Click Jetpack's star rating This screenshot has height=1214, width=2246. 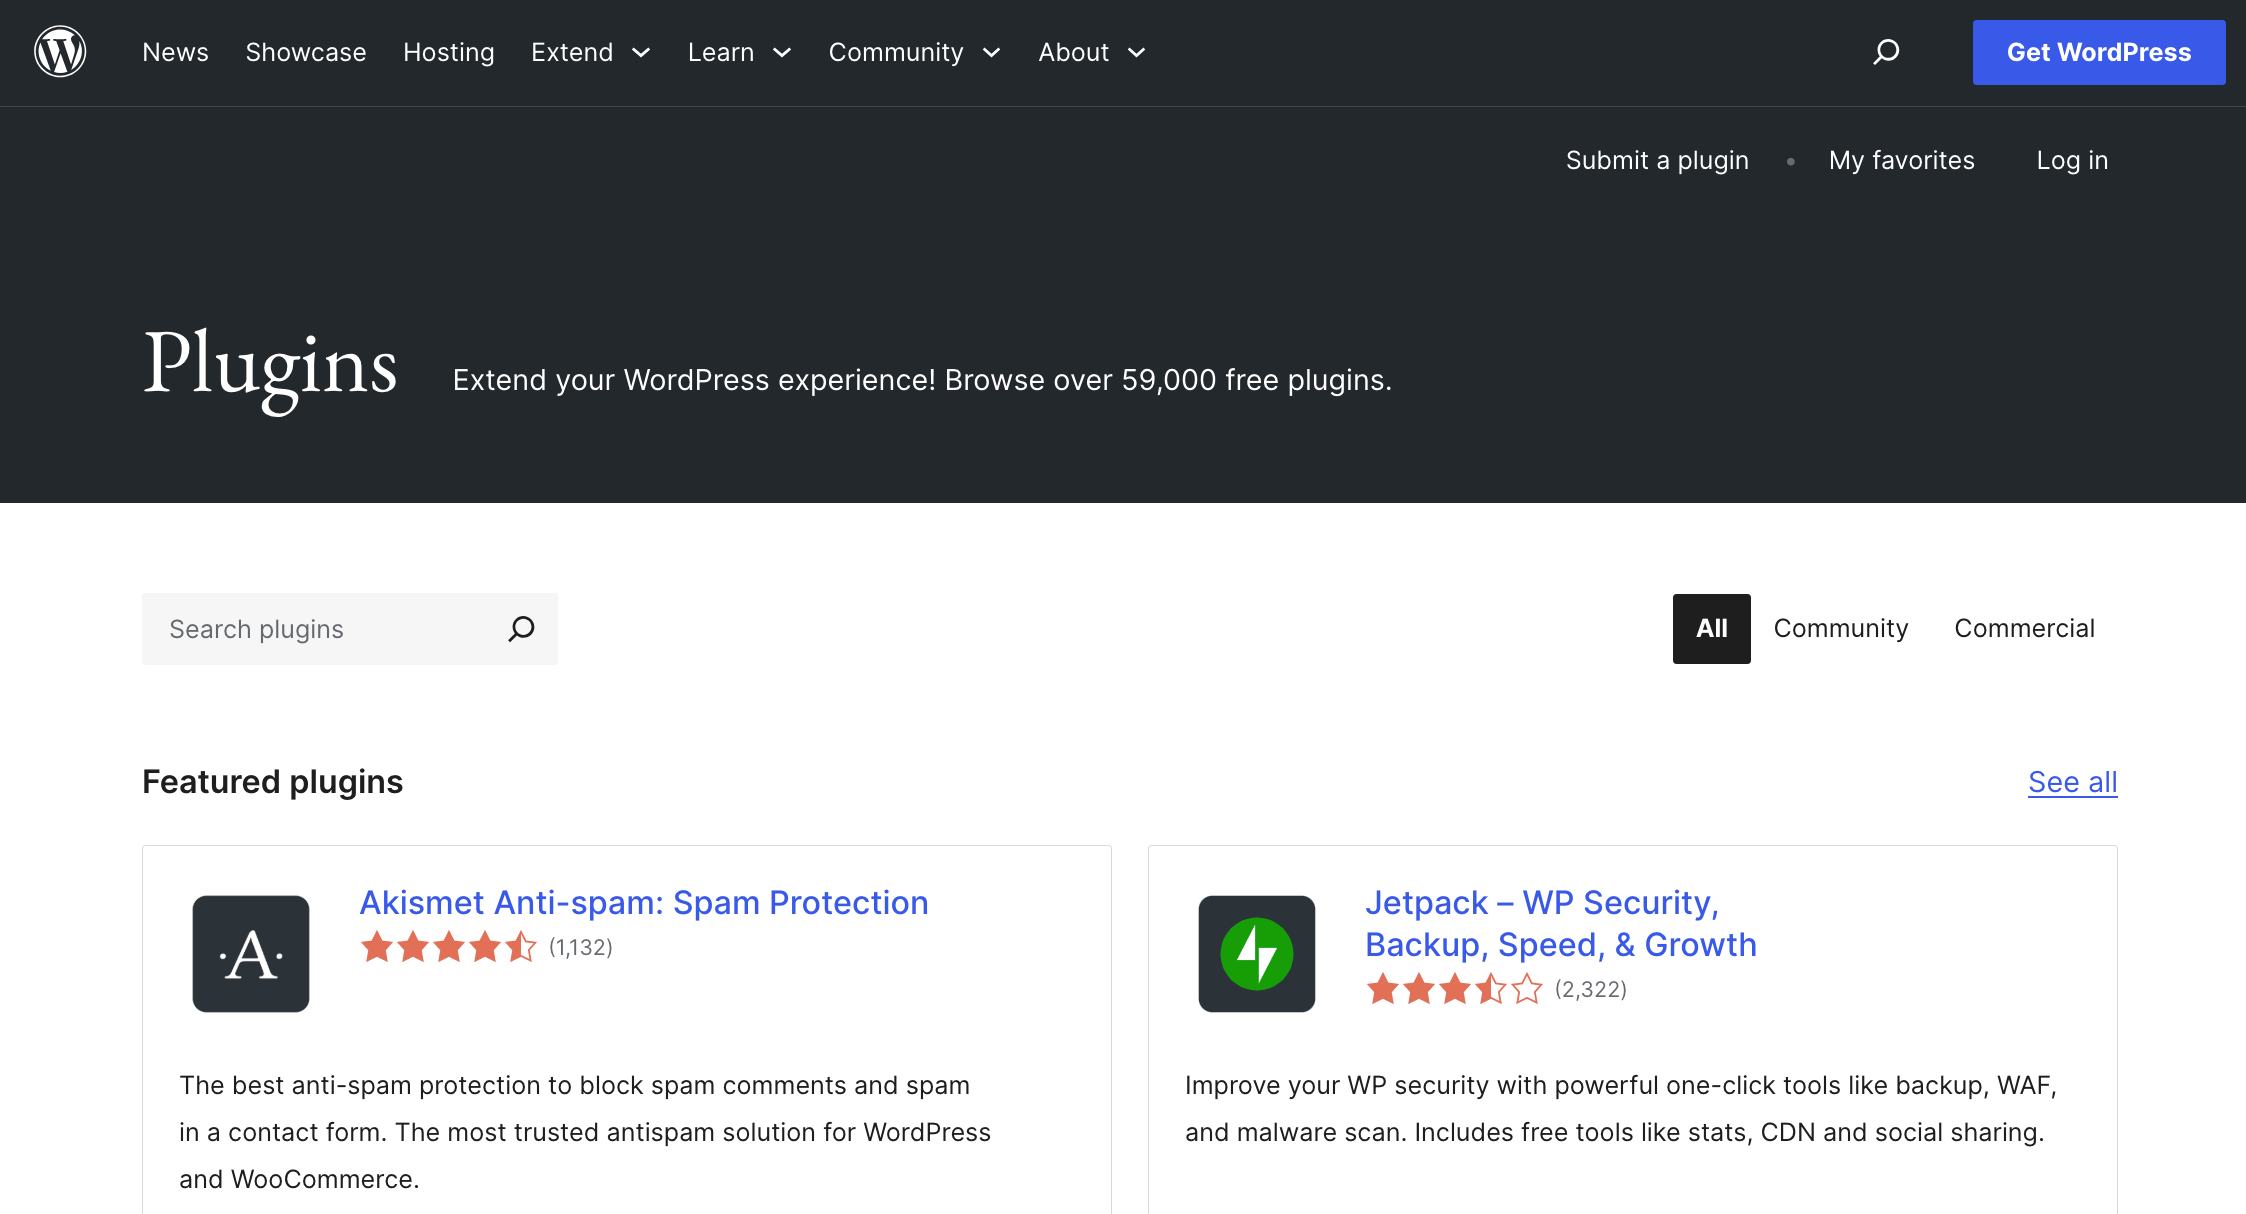[x=1454, y=989]
